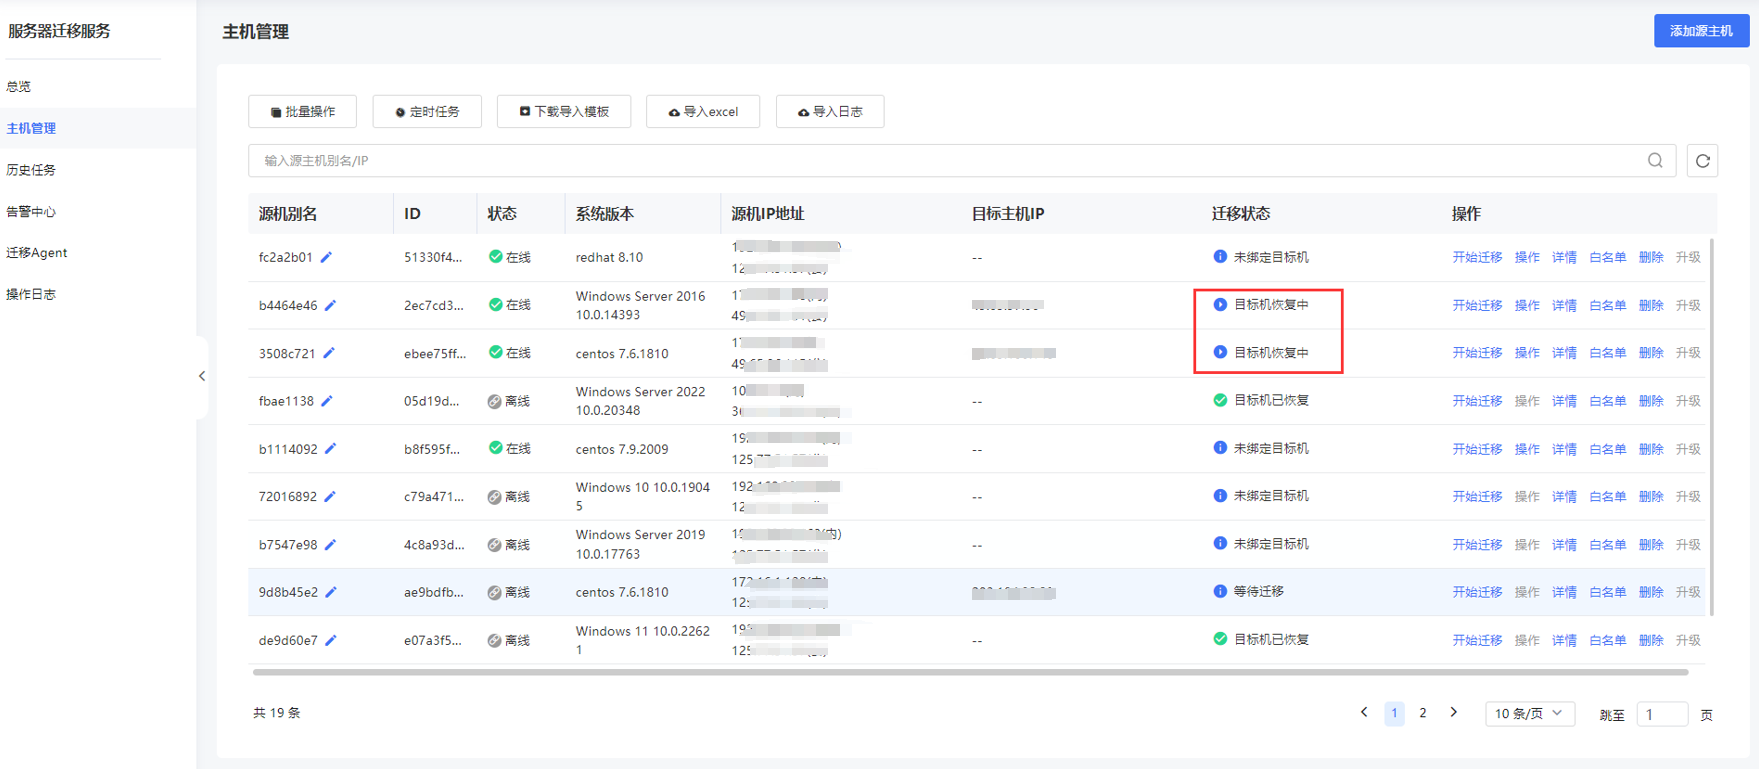Refresh the host list
This screenshot has height=769, width=1759.
point(1702,160)
